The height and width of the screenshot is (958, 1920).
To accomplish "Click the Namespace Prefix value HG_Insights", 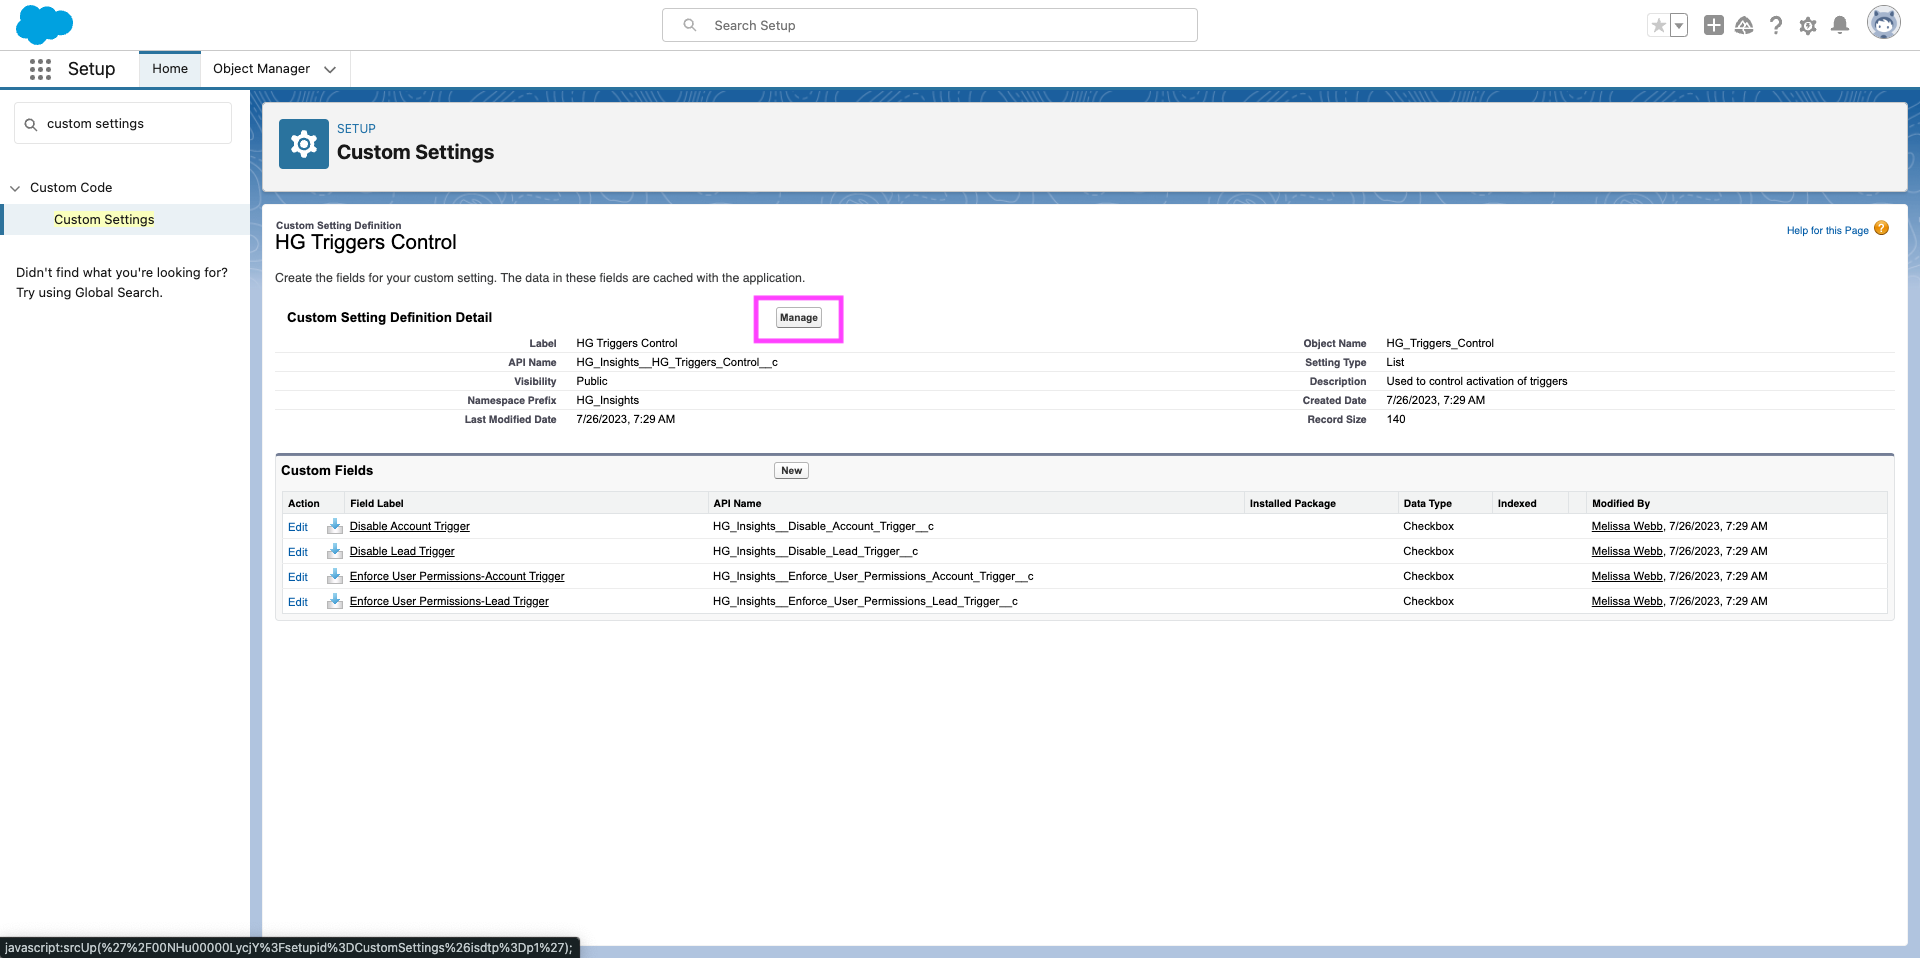I will 607,401.
